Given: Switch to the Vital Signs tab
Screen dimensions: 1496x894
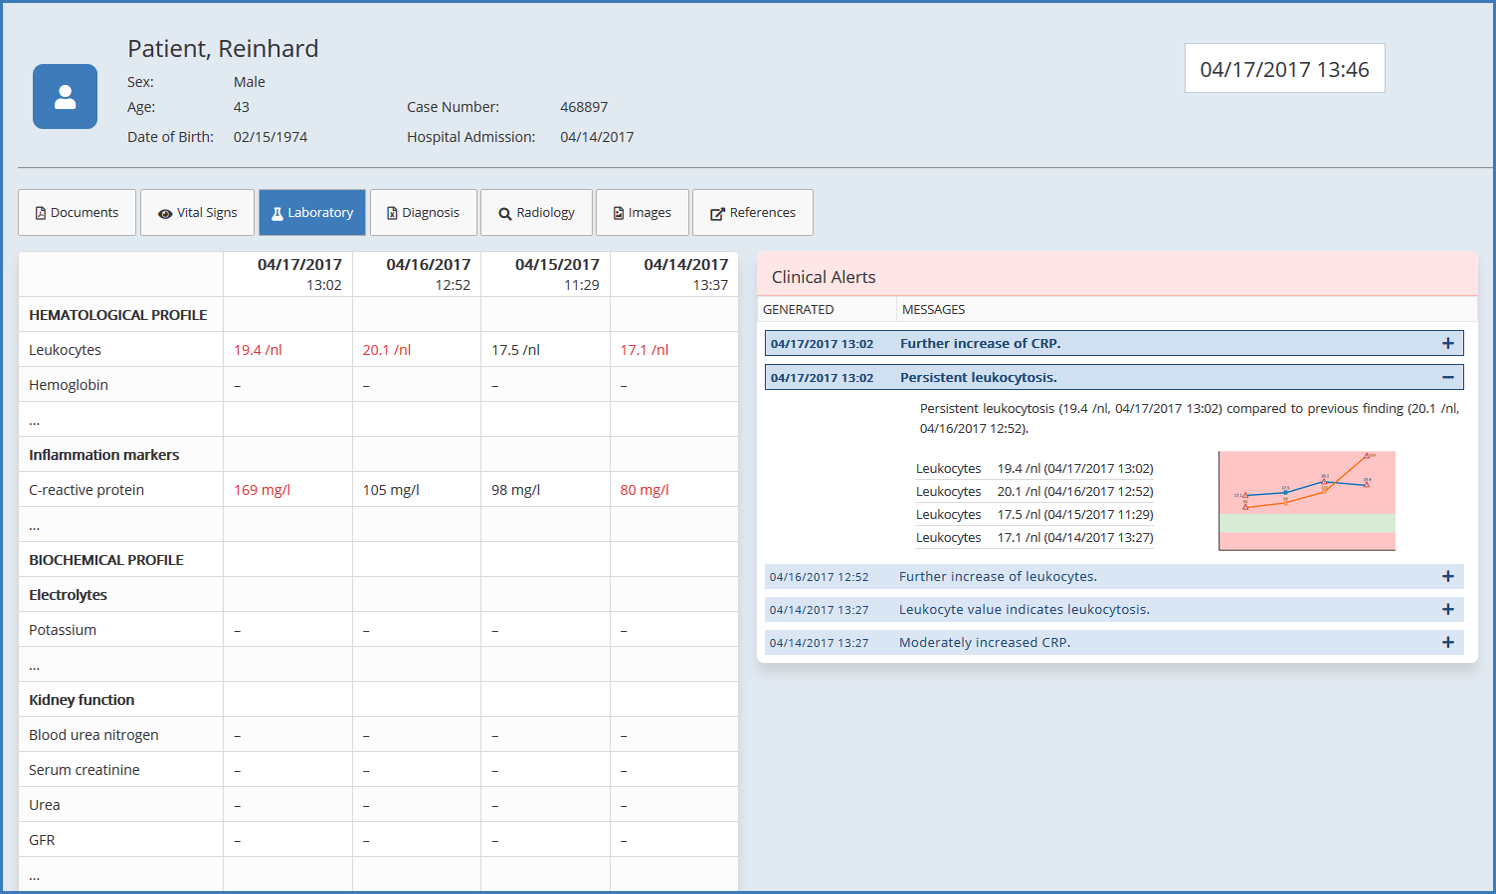Looking at the screenshot, I should pos(197,213).
